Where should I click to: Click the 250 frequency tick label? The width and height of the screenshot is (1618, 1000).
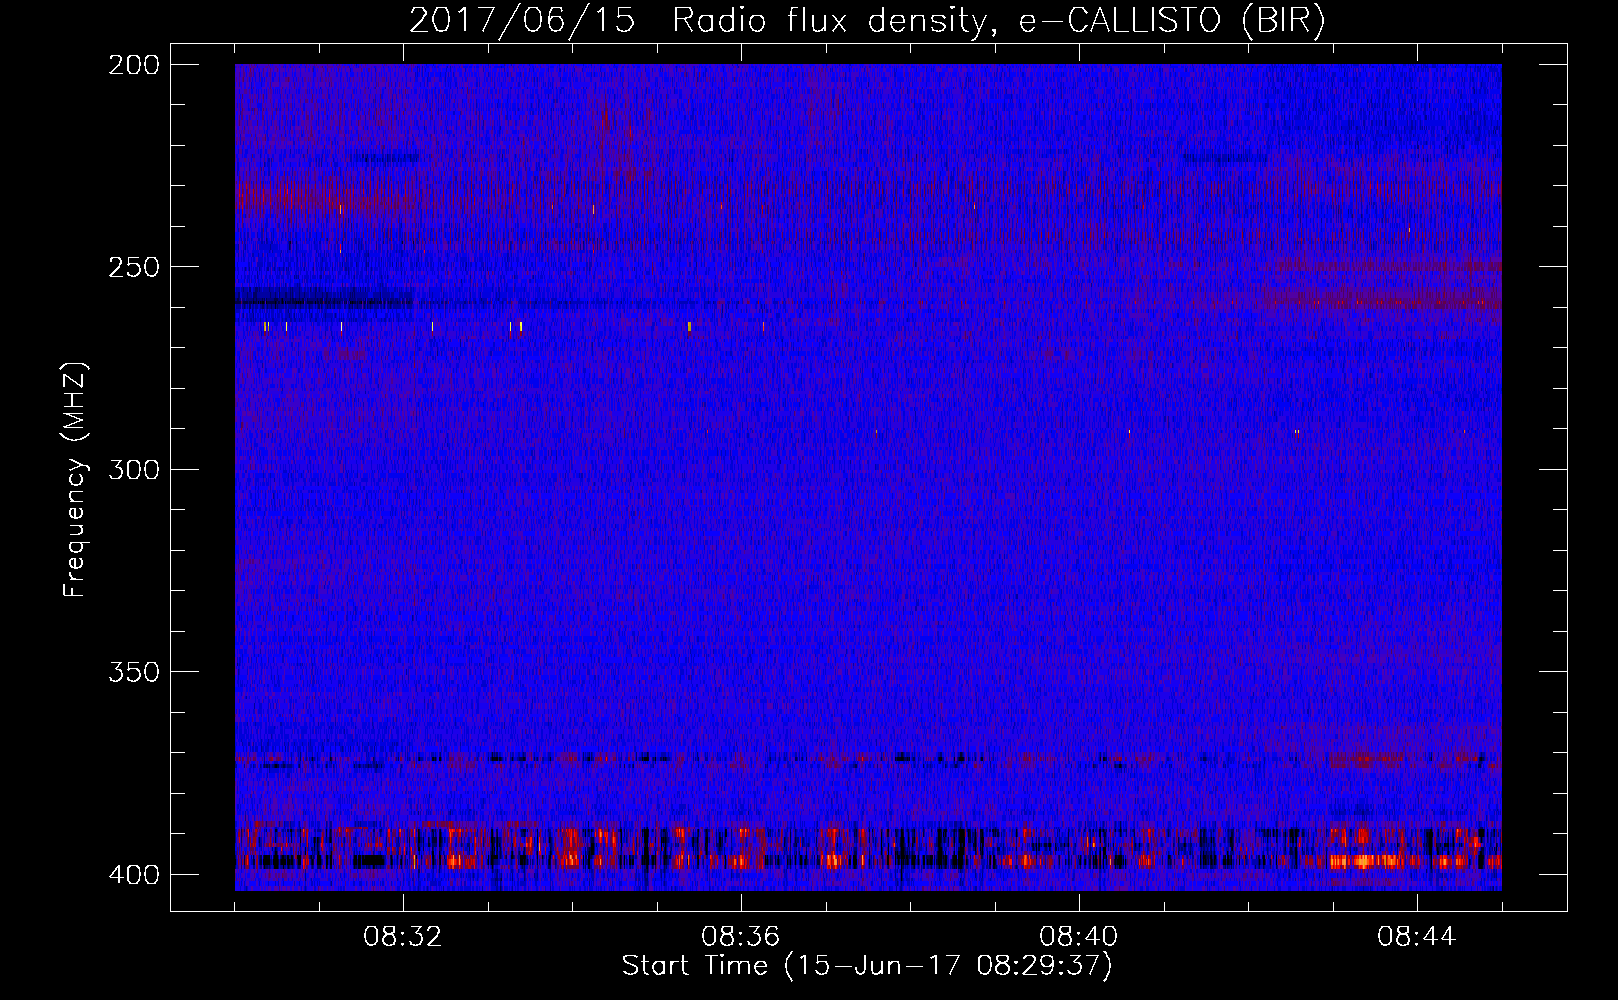[133, 267]
